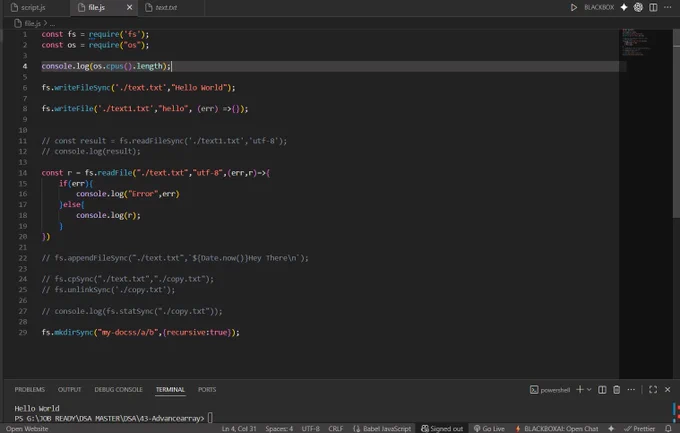Click the commented unlinkSync line

tap(108, 290)
